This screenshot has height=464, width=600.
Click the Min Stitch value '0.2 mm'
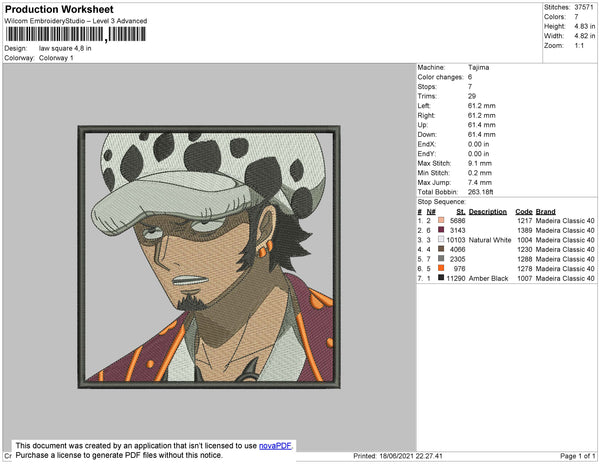click(480, 173)
